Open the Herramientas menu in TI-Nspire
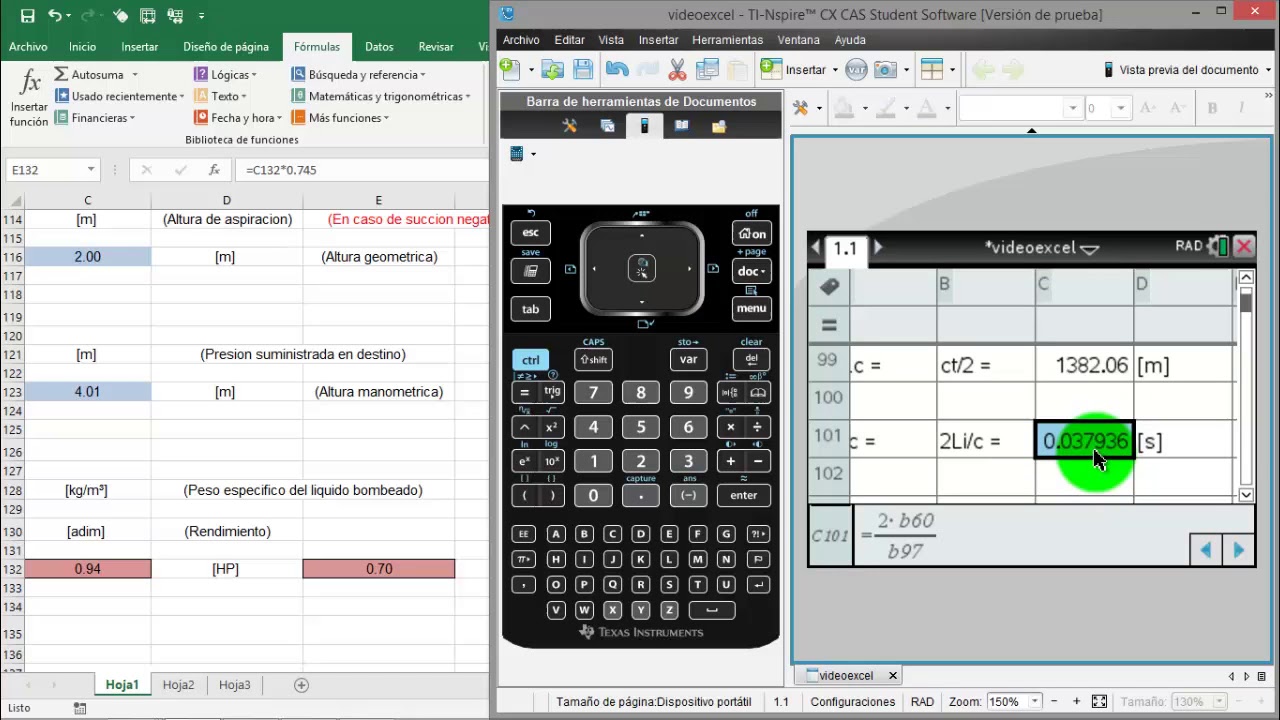The width and height of the screenshot is (1280, 720). click(x=727, y=40)
